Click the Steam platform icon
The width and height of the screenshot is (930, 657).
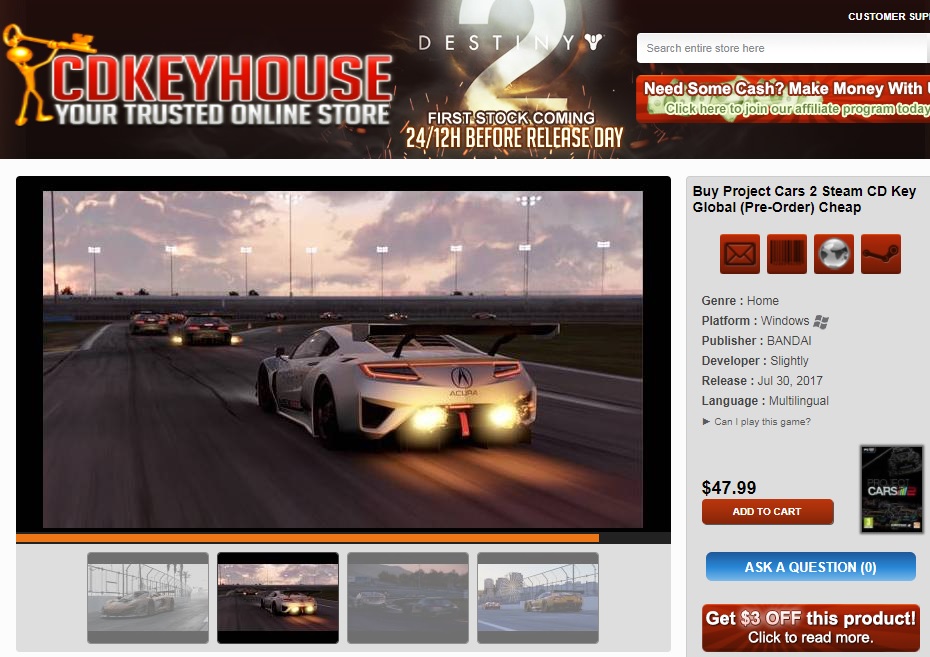881,254
